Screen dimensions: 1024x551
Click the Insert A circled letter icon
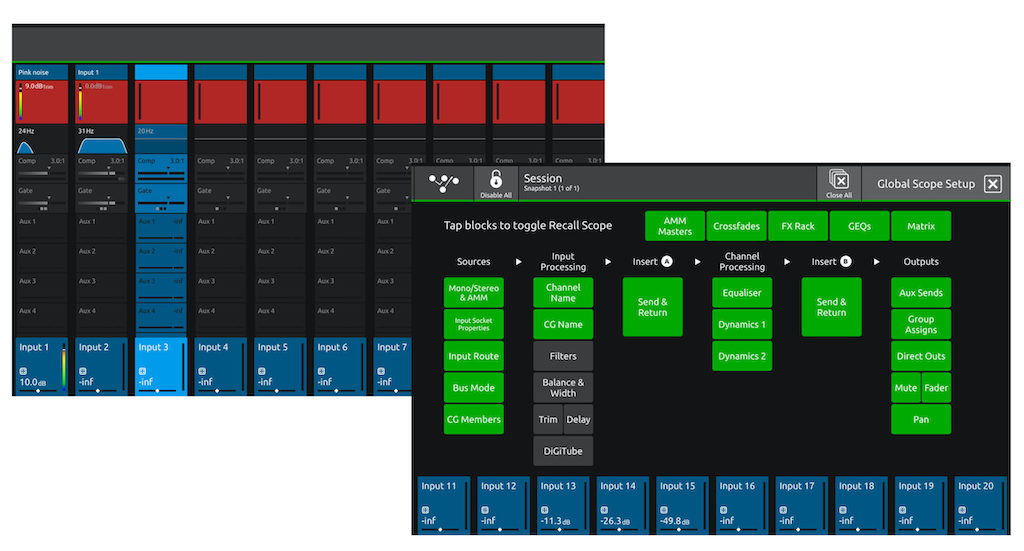667,262
